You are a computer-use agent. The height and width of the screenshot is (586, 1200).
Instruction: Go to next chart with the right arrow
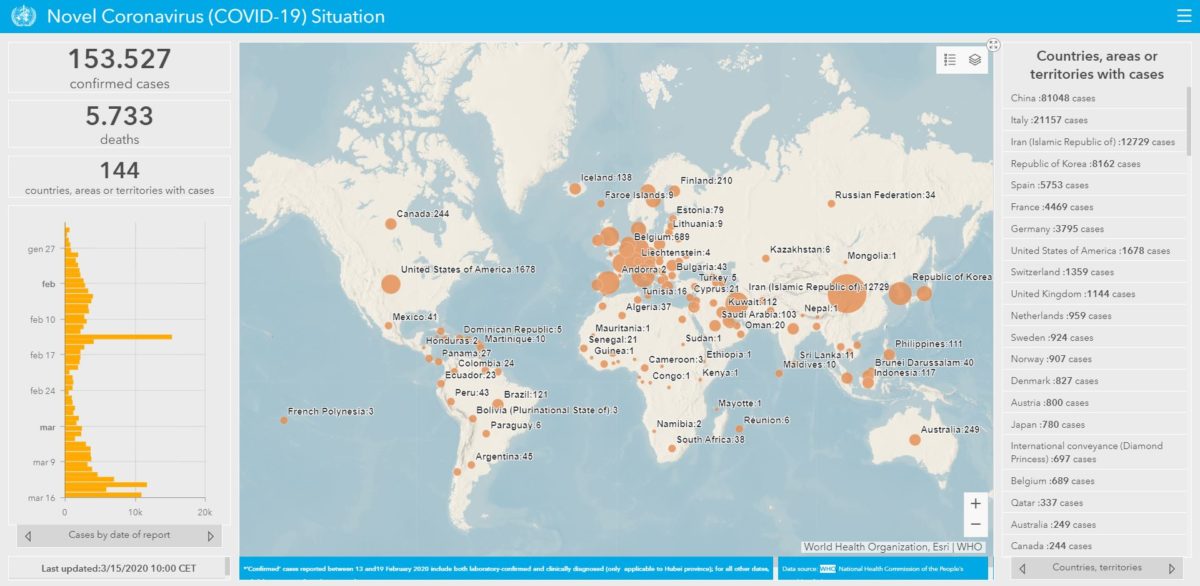click(x=210, y=536)
